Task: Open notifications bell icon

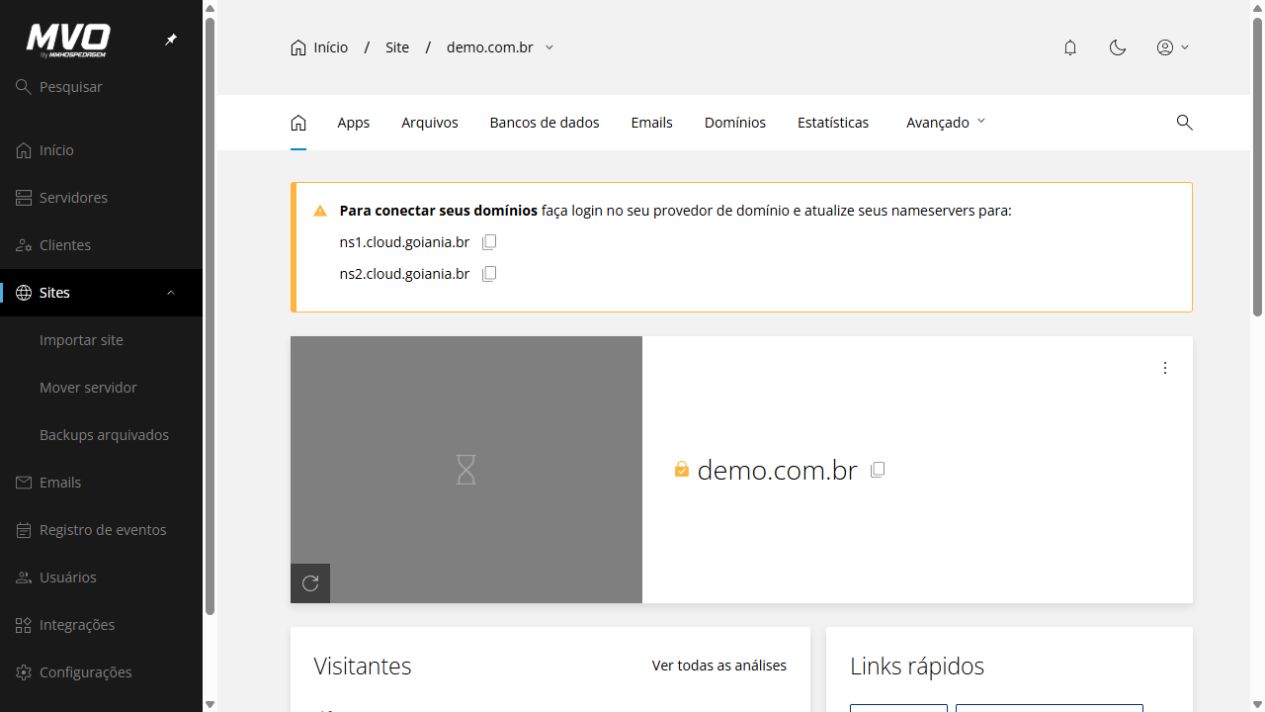Action: [x=1070, y=47]
